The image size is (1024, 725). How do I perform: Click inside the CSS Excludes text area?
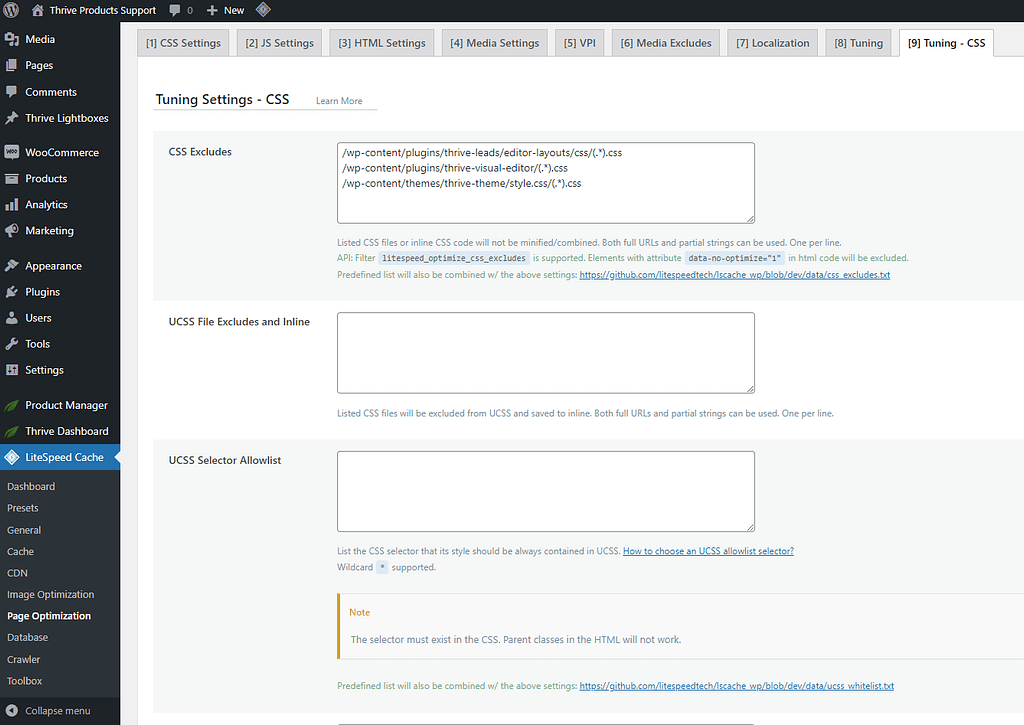(546, 183)
